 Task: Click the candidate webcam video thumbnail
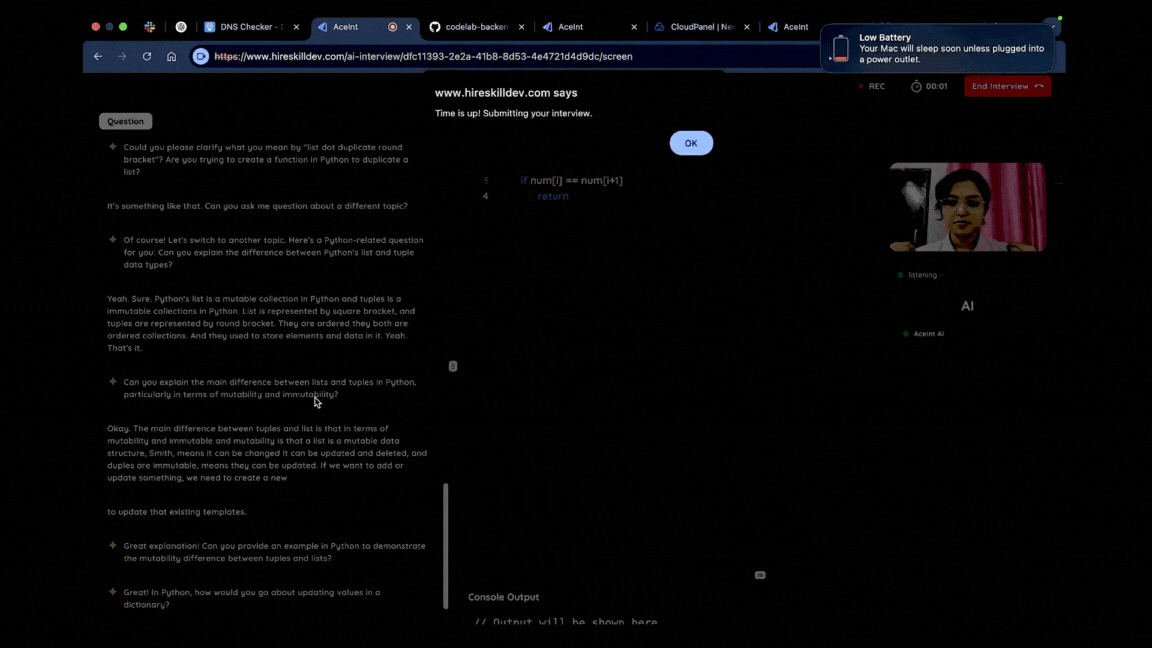967,207
